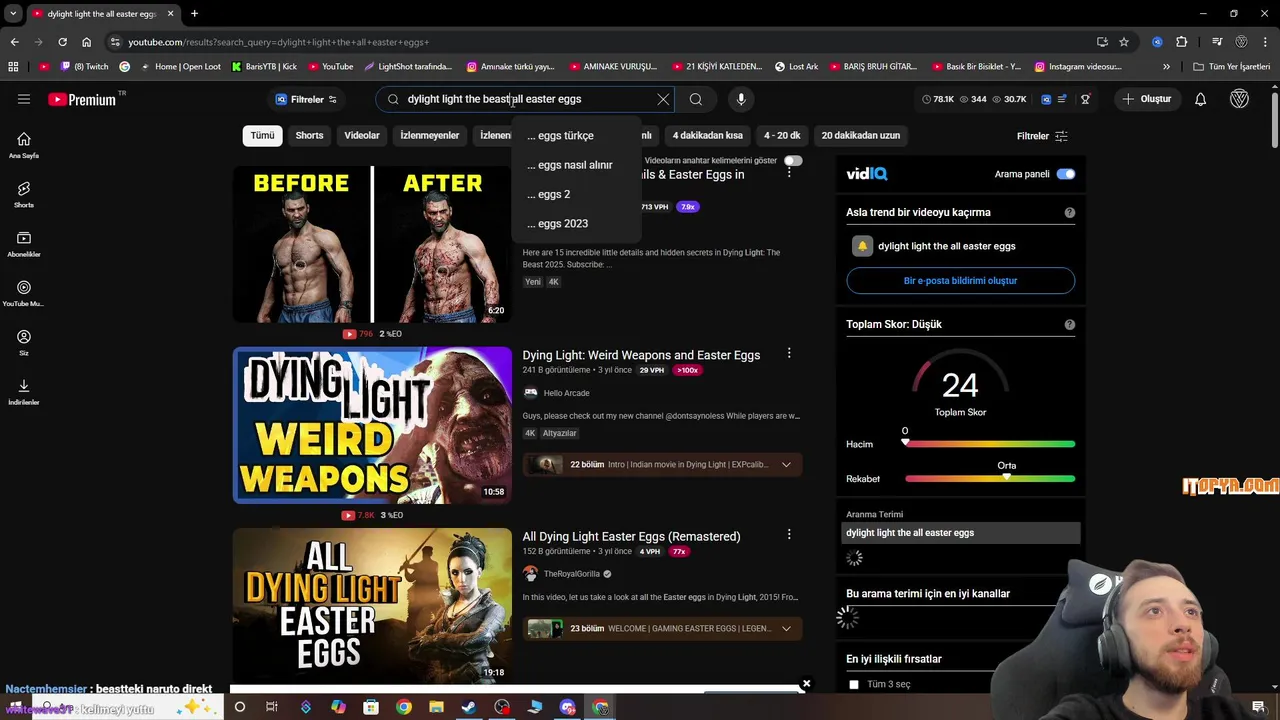Click the Oluştur create button
Image resolution: width=1280 pixels, height=720 pixels.
[1146, 99]
